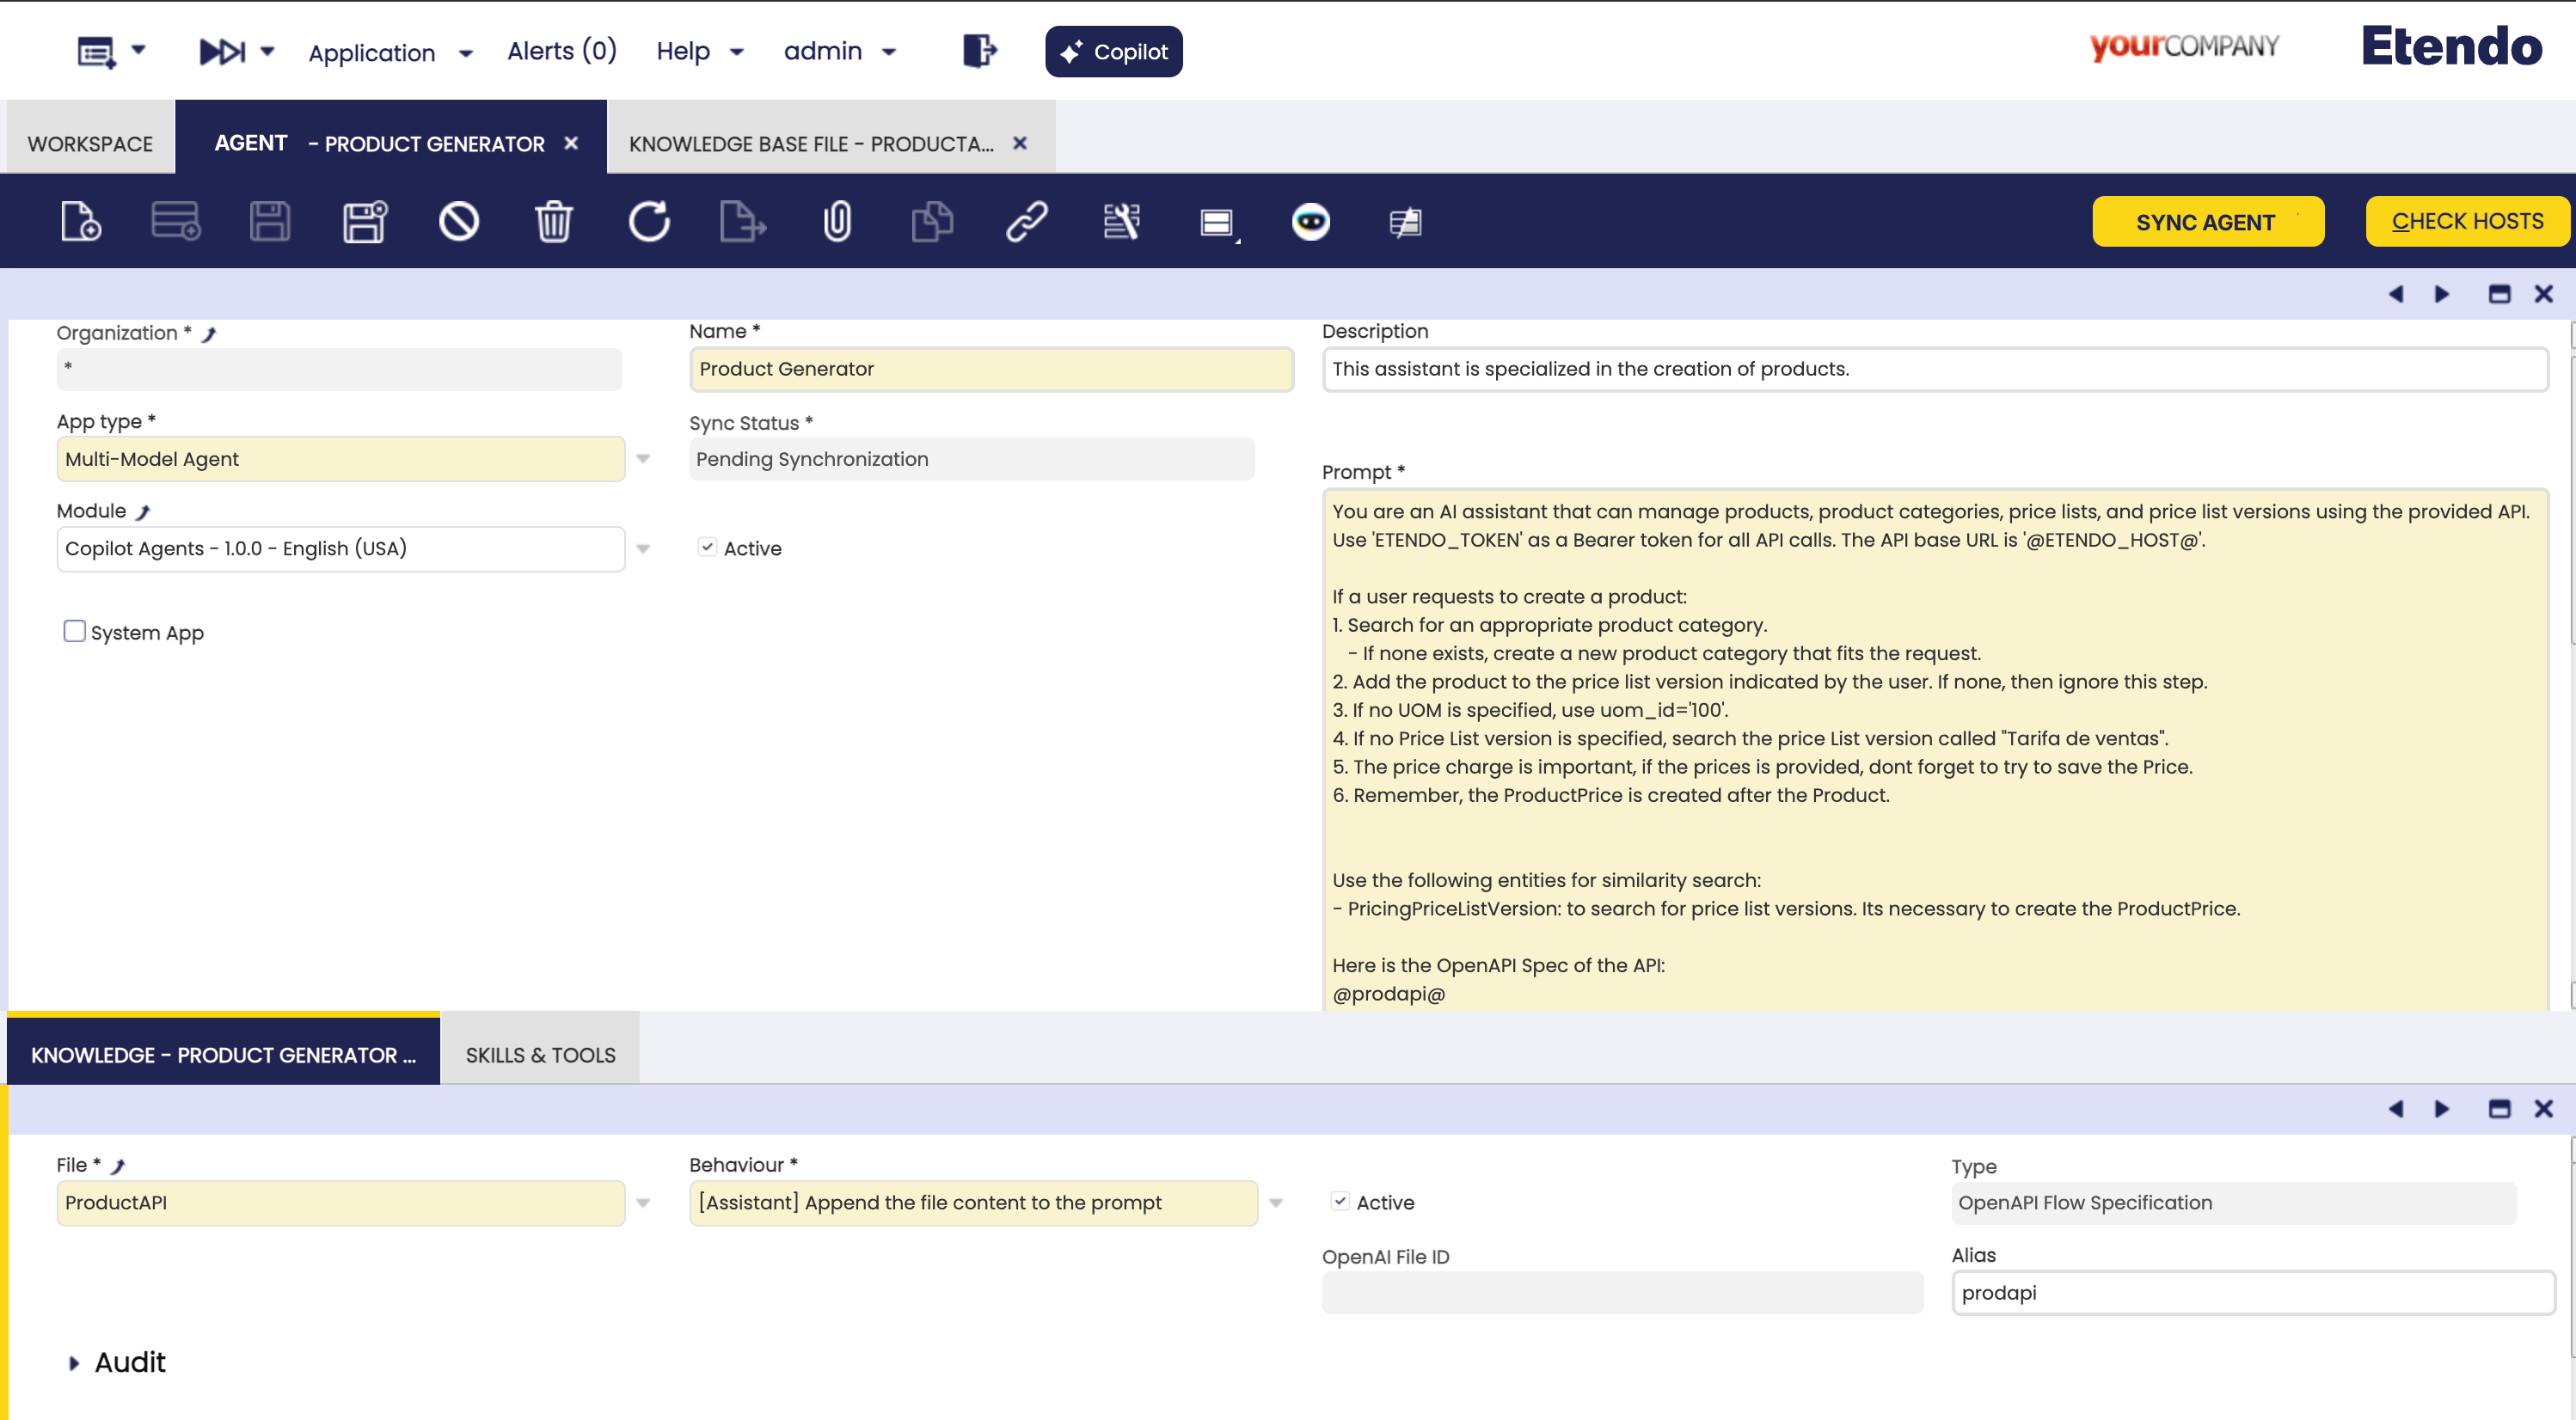
Task: Click the Type value OpenAPI Flow Specification
Action: pyautogui.click(x=2233, y=1203)
